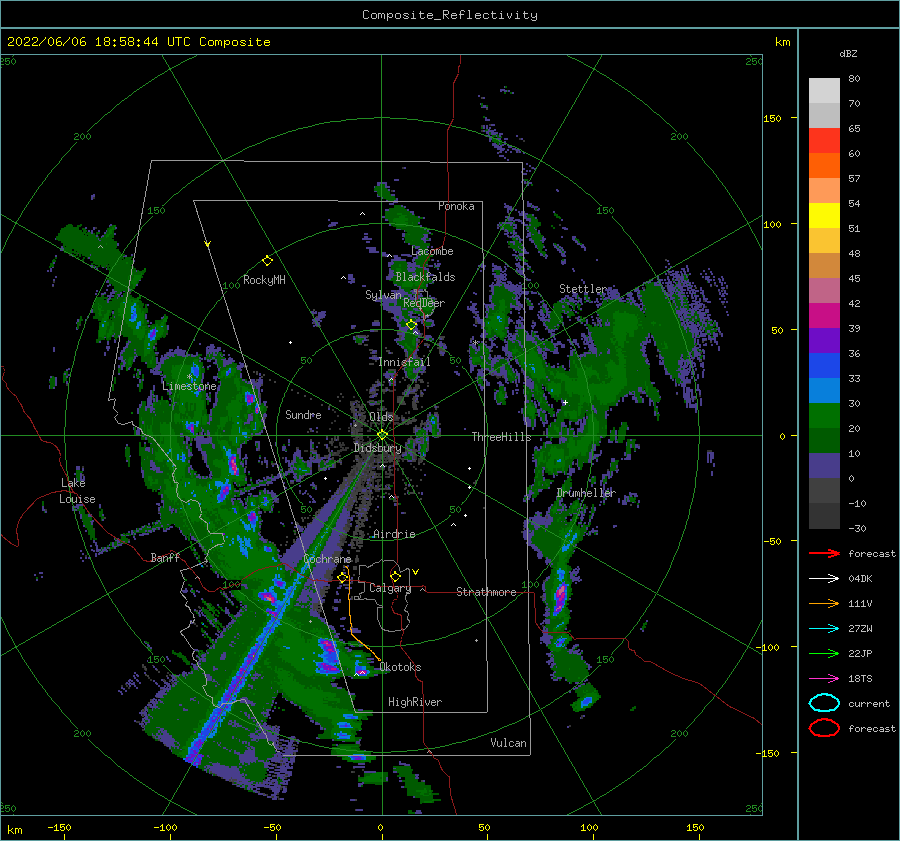
Task: Click the RedDeer city label
Action: click(x=424, y=303)
